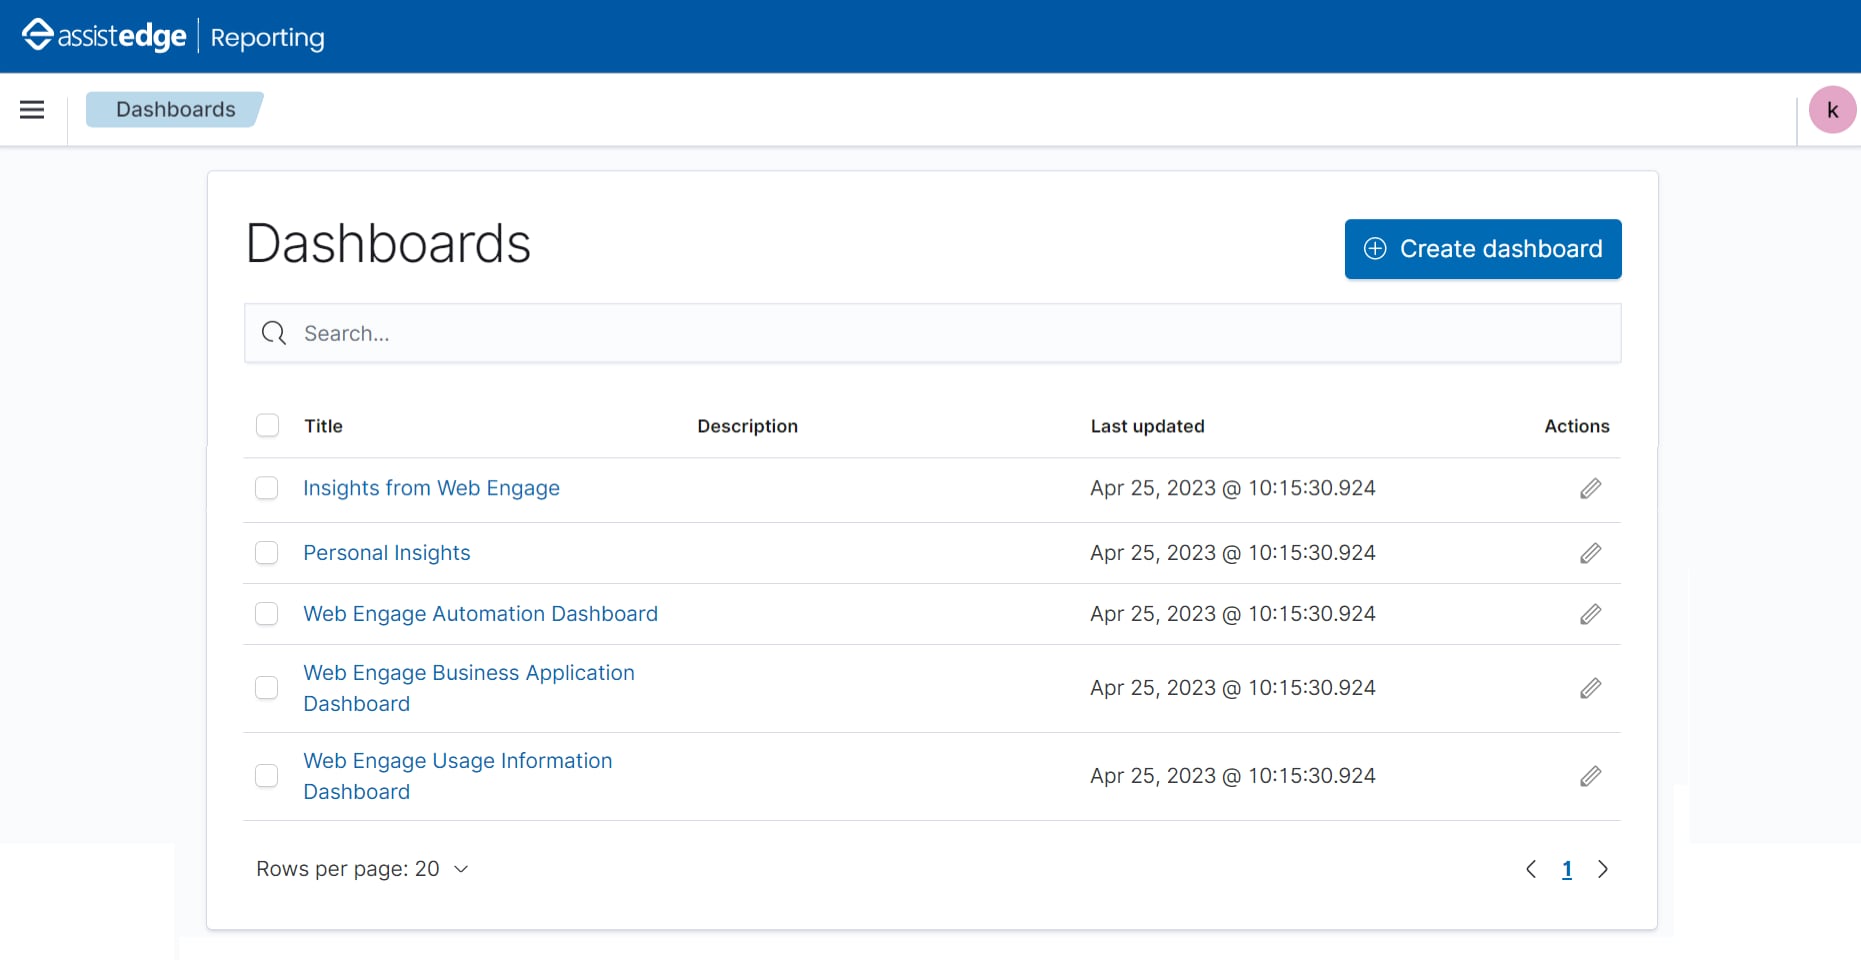
Task: Open the user account menu
Action: (x=1831, y=109)
